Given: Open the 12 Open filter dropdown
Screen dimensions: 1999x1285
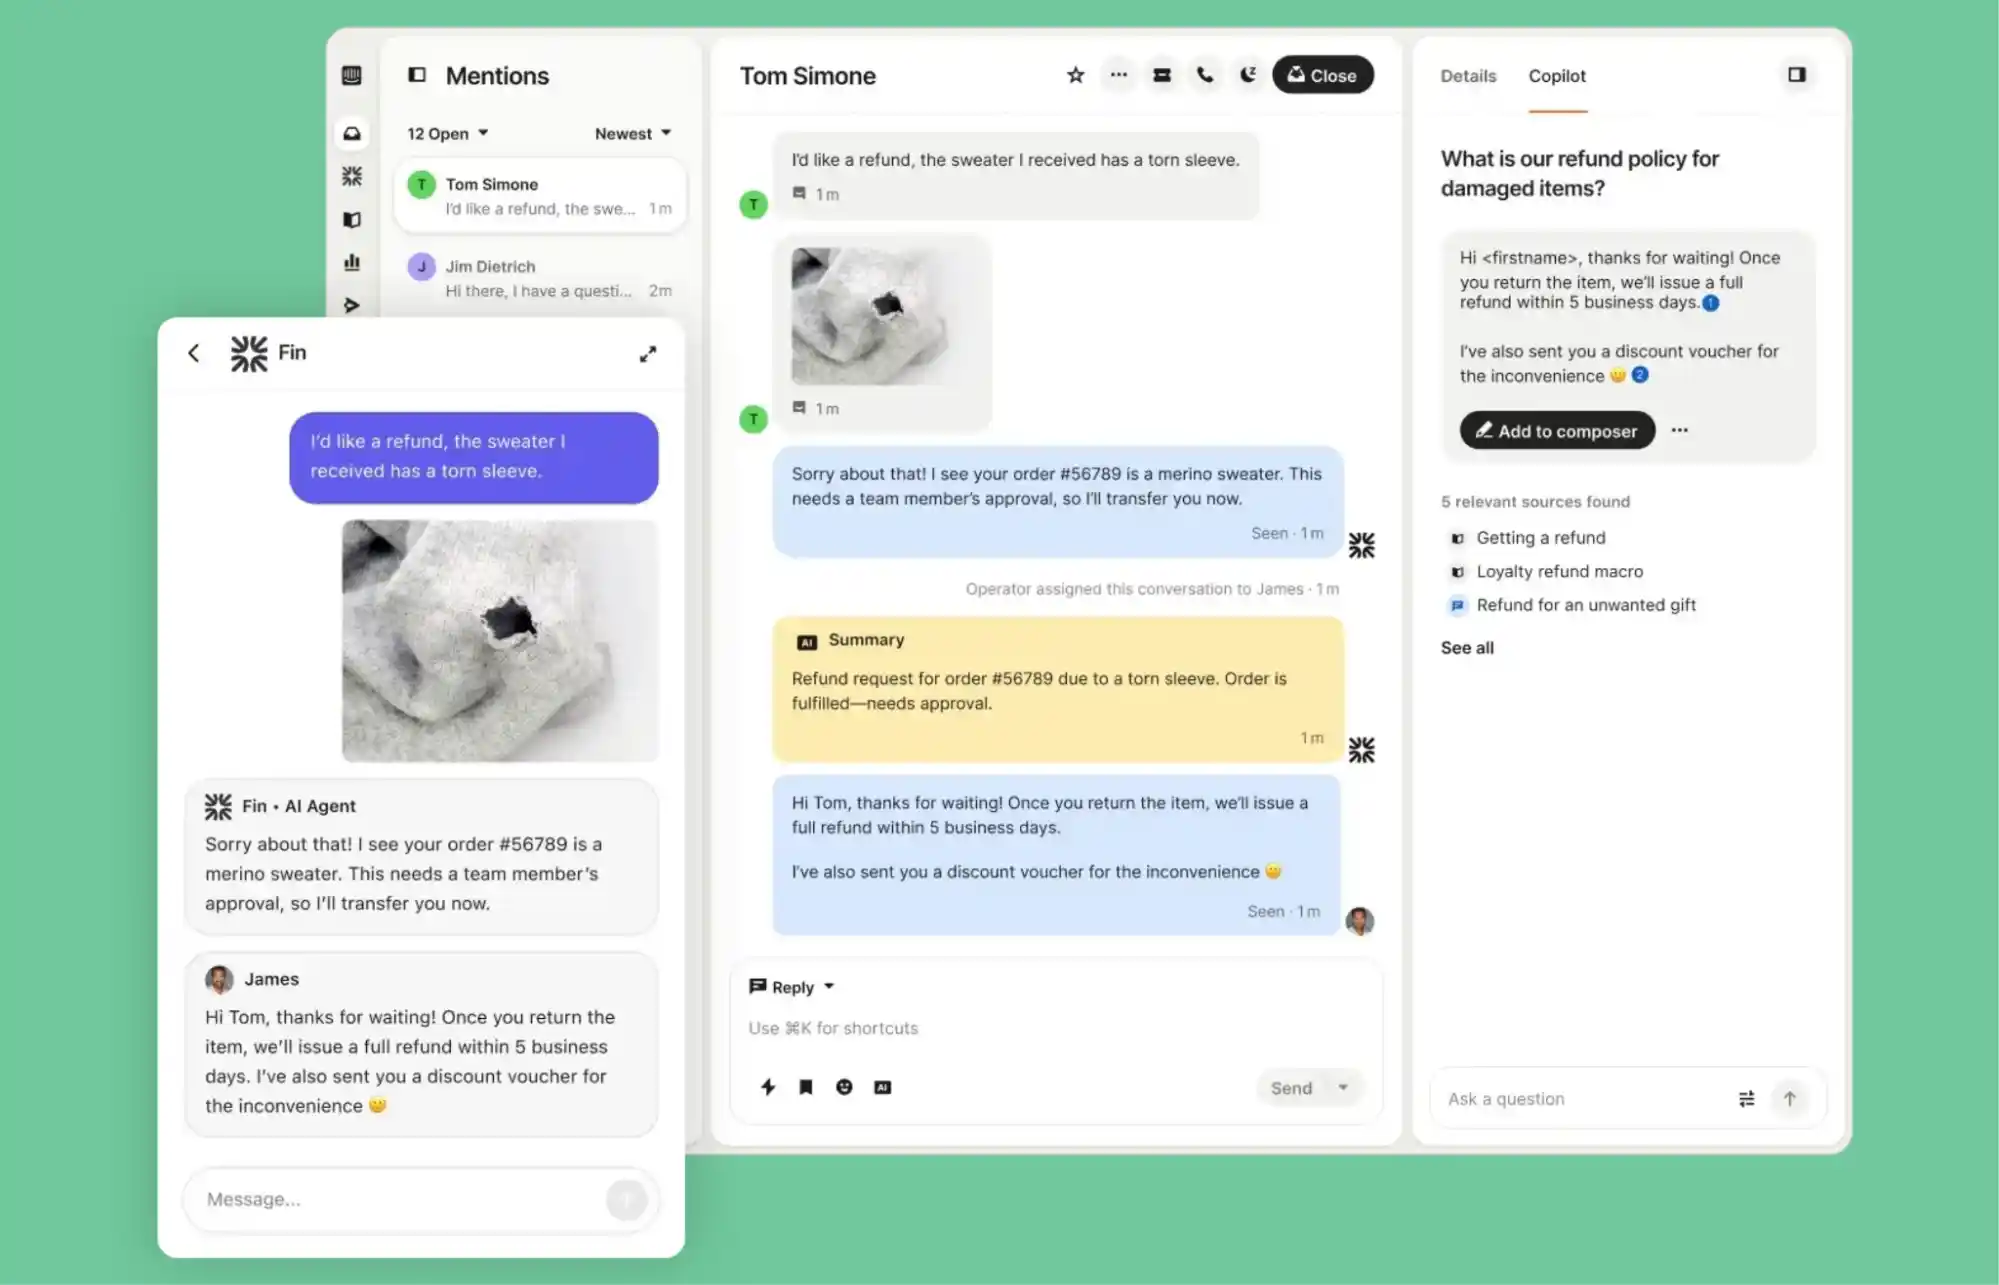Looking at the screenshot, I should point(446,133).
